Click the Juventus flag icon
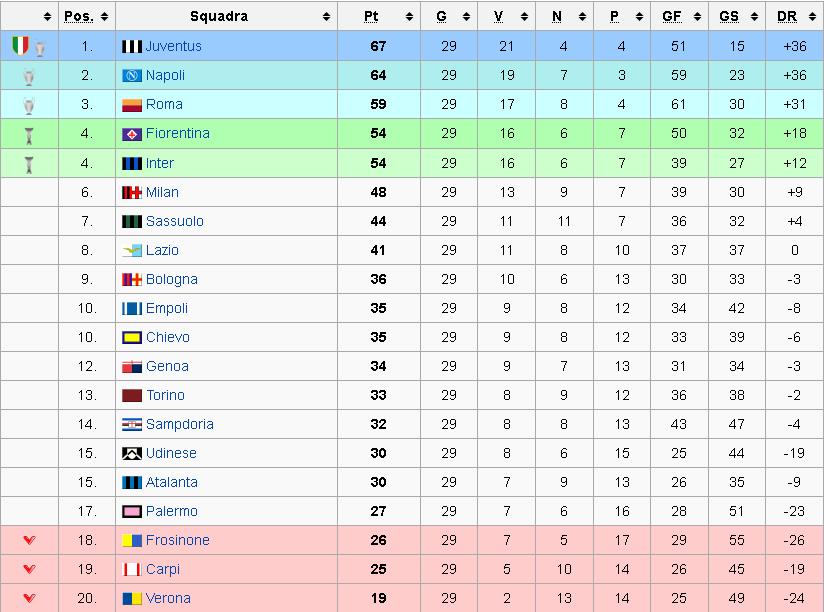Screen dimensions: 824x612 [132, 46]
